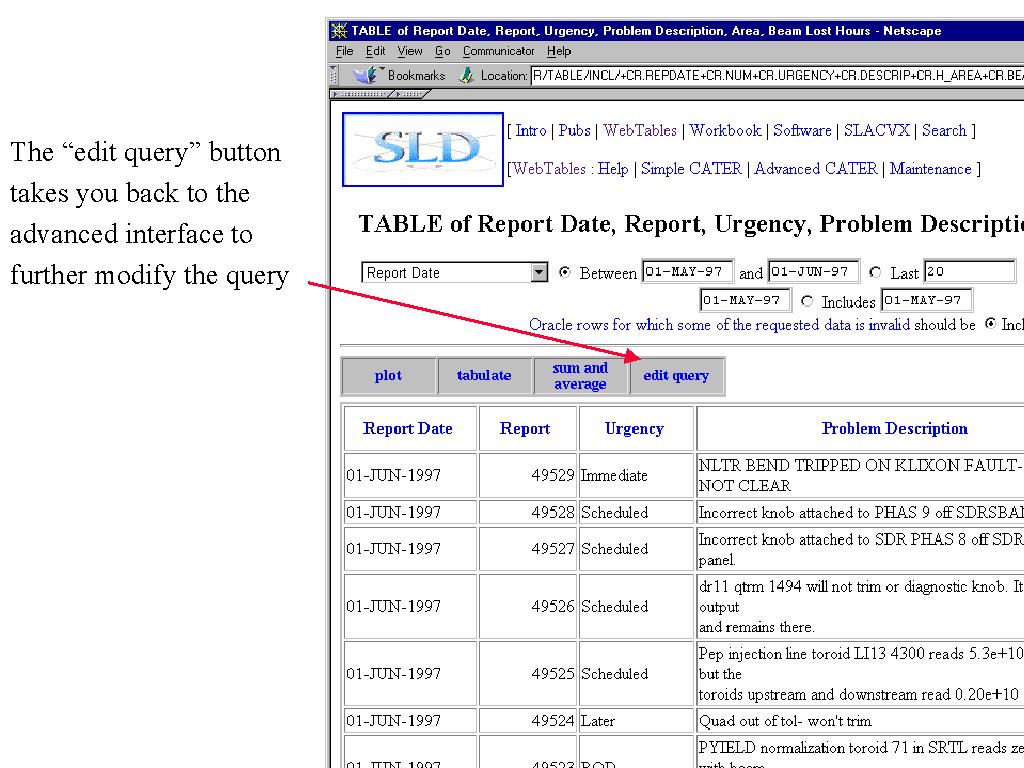Sort by the Urgency column header
This screenshot has height=768, width=1024.
click(x=634, y=429)
